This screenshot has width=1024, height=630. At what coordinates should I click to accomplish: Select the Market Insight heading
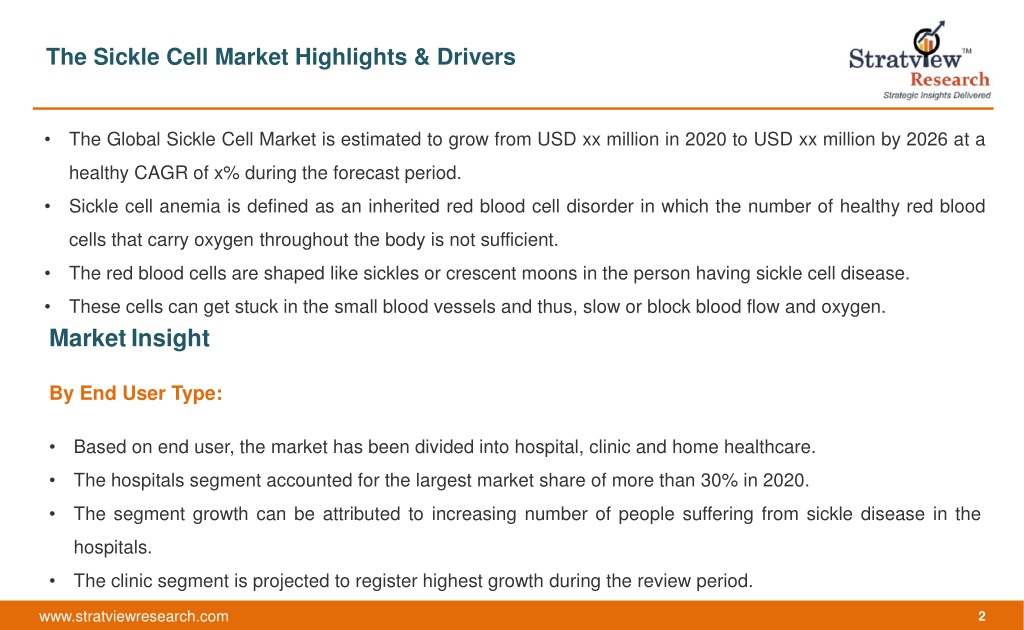129,338
